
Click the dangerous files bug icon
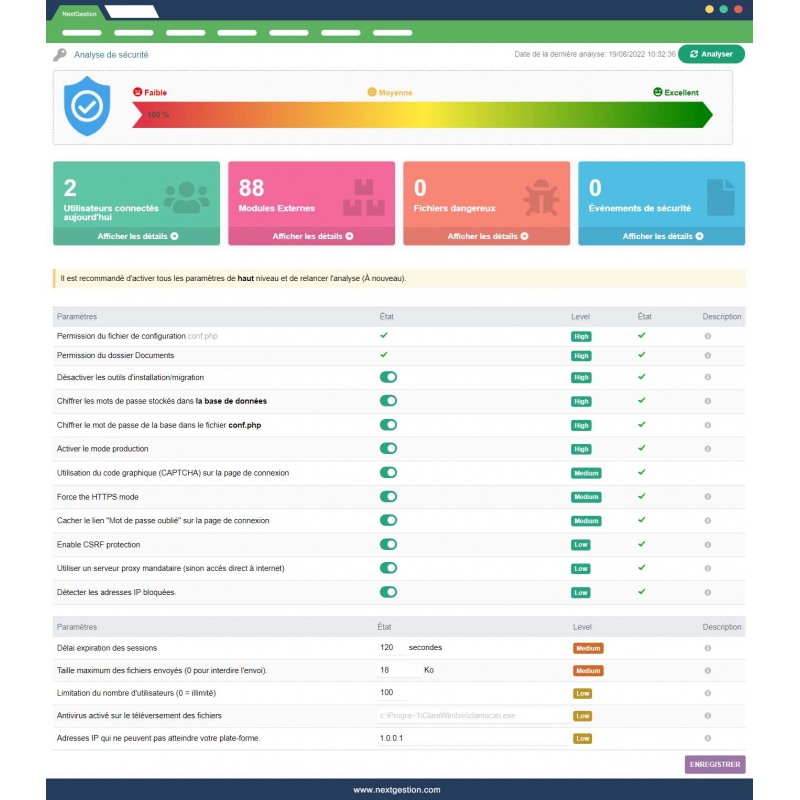[x=537, y=197]
